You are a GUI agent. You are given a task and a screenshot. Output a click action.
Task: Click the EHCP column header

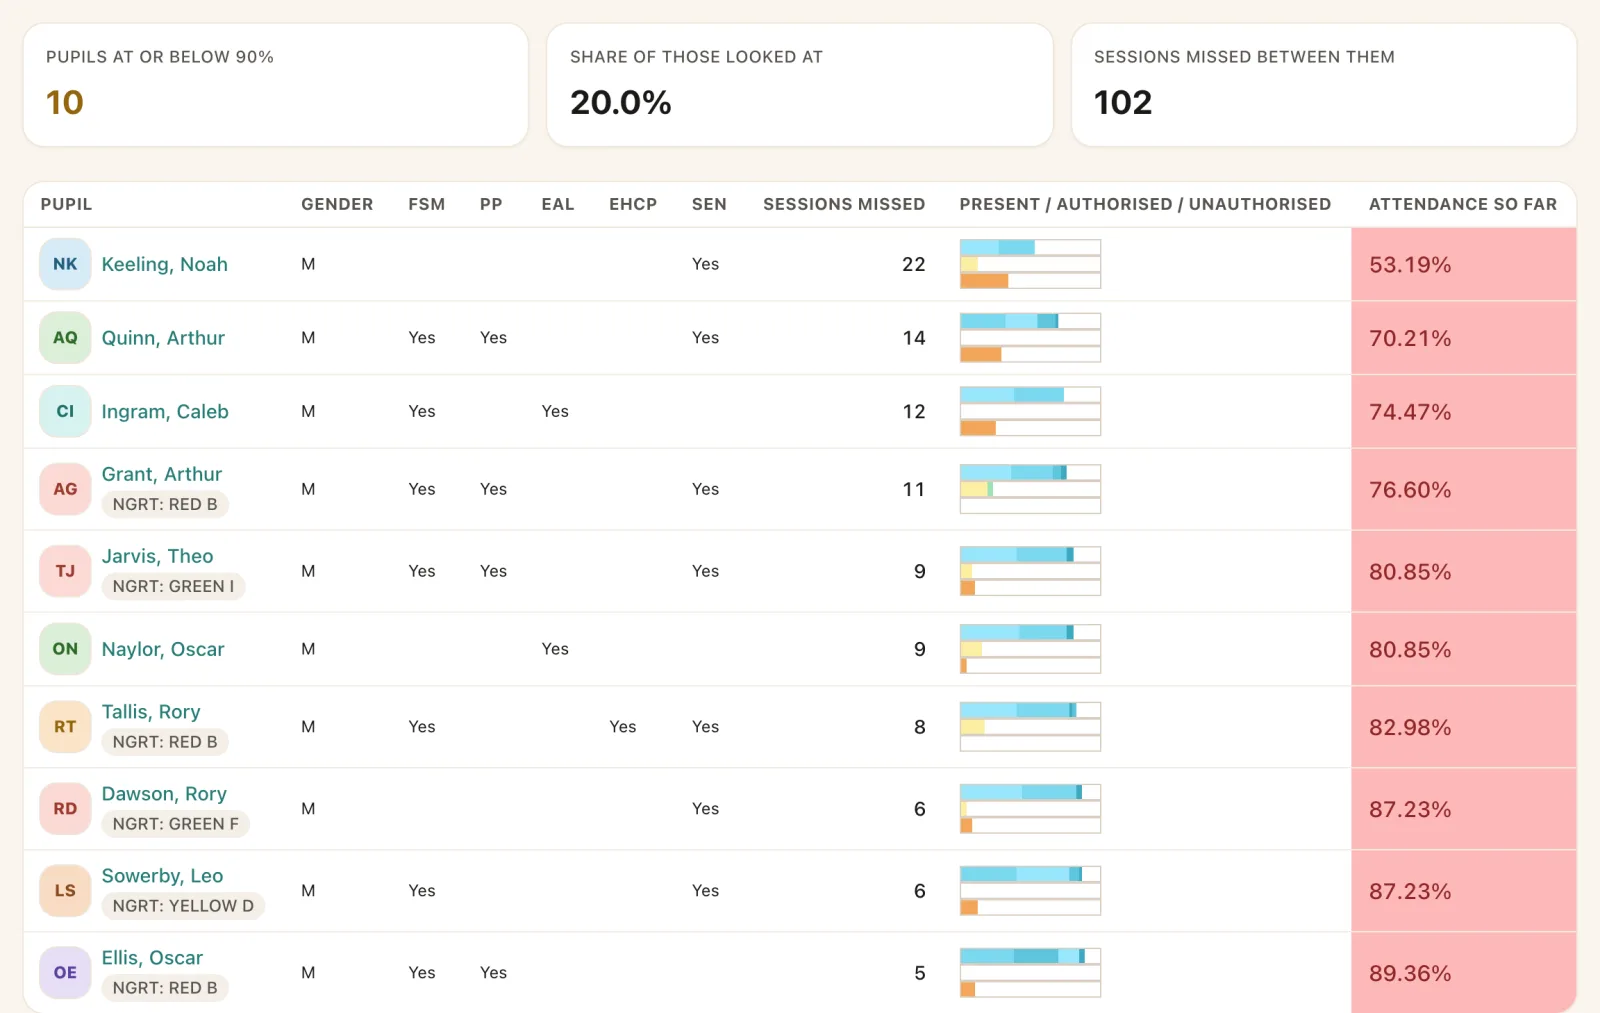coord(633,204)
